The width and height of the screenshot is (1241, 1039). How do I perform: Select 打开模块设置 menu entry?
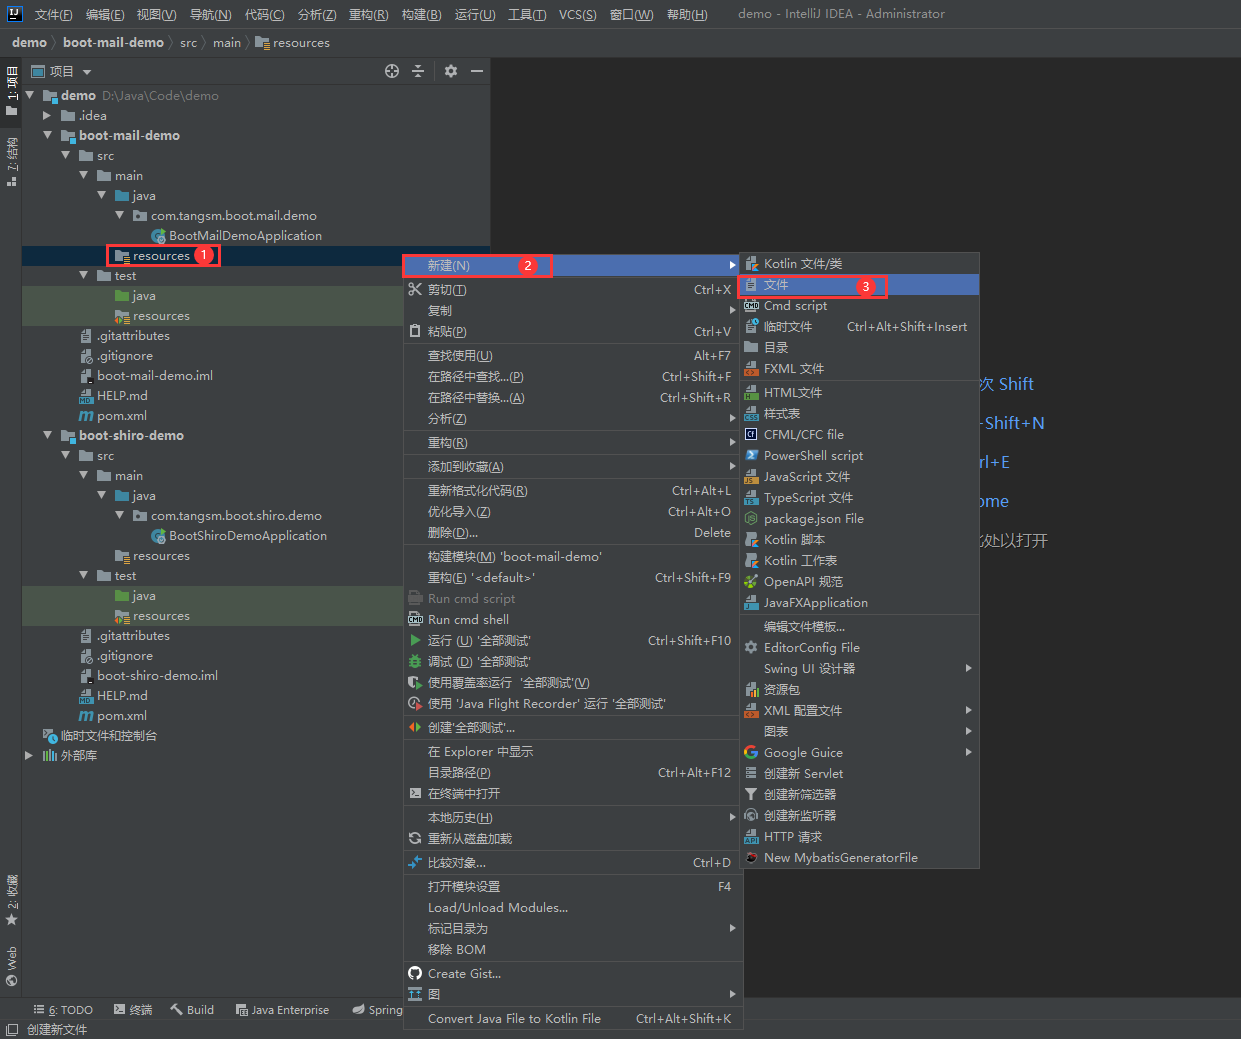[572, 886]
